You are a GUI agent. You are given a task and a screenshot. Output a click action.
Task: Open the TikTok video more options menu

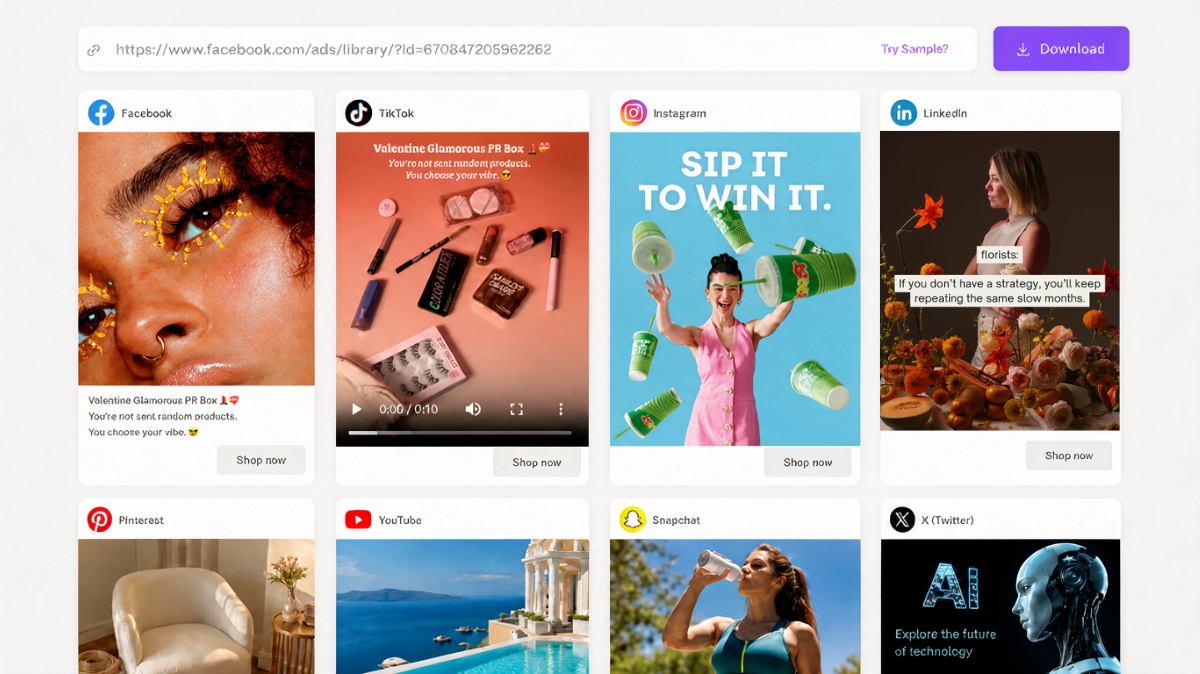click(561, 409)
